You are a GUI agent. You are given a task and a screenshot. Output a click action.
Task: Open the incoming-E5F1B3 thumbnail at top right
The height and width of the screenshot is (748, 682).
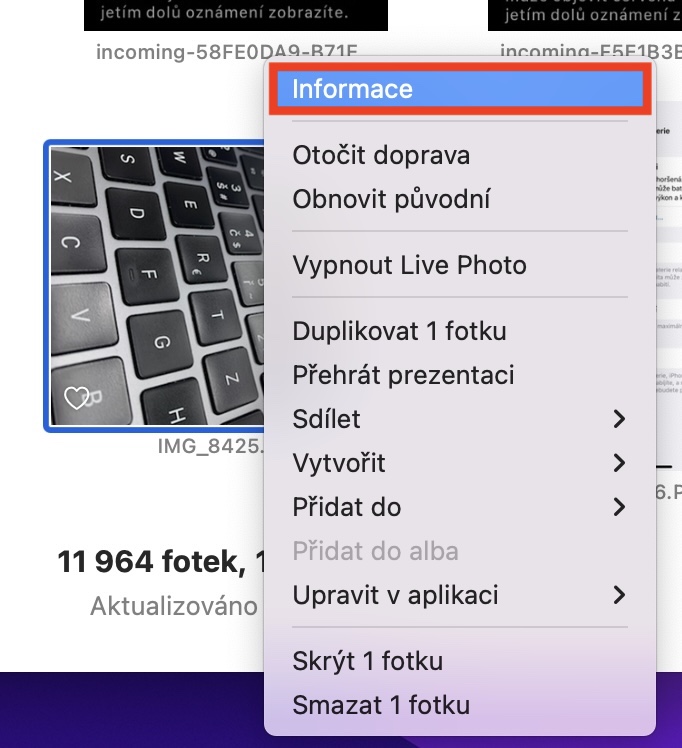coord(585,15)
